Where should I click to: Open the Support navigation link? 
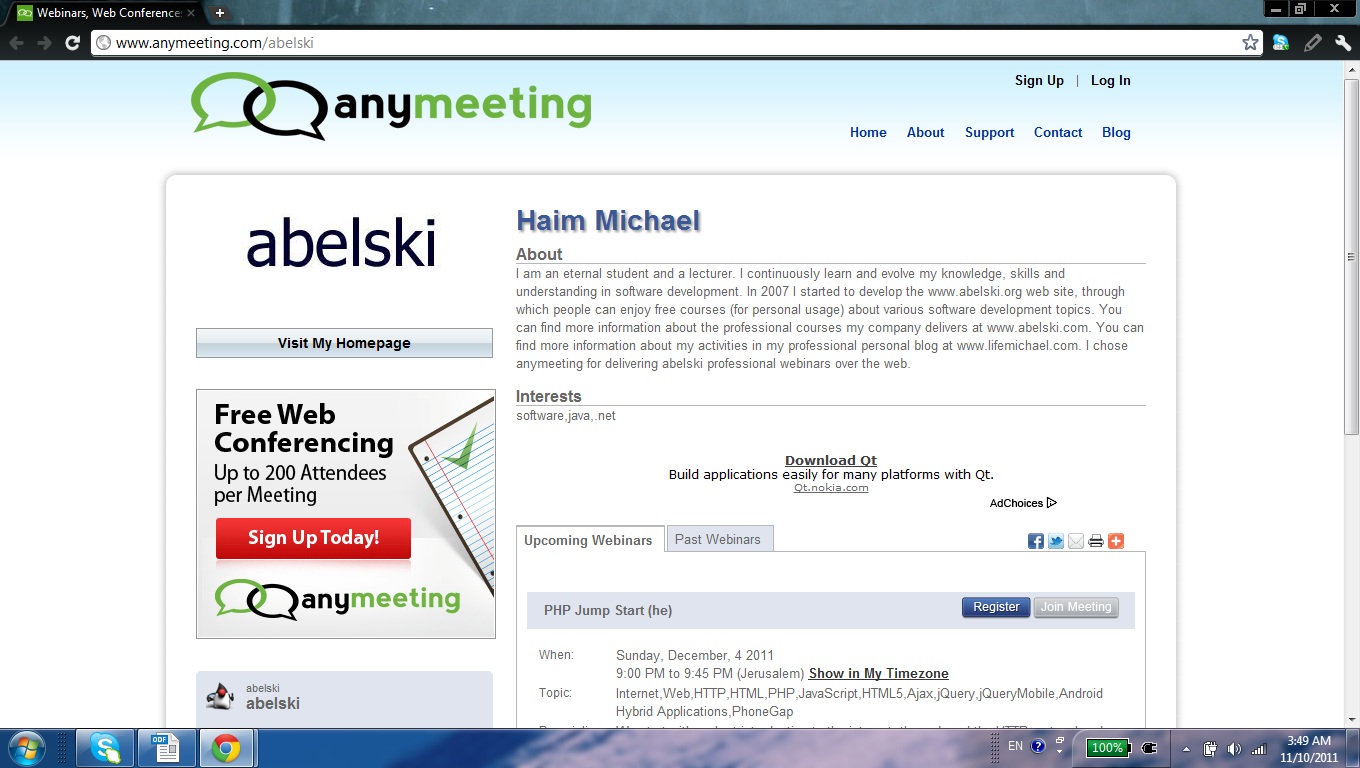pyautogui.click(x=989, y=132)
